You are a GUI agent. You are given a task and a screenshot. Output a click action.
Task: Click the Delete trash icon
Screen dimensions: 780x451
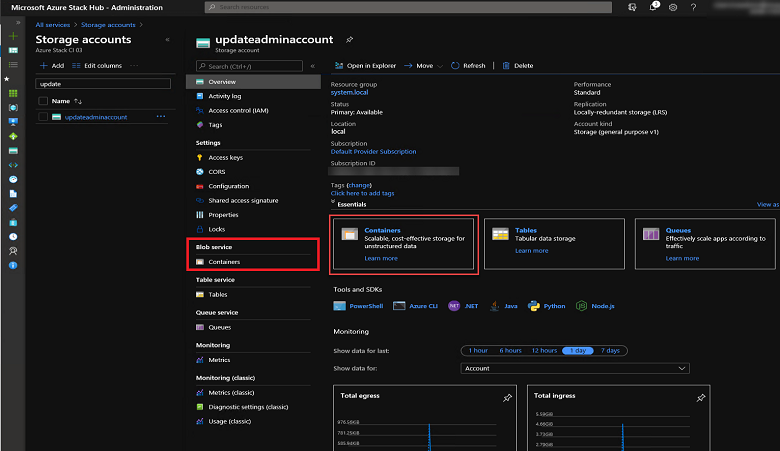tap(505, 66)
